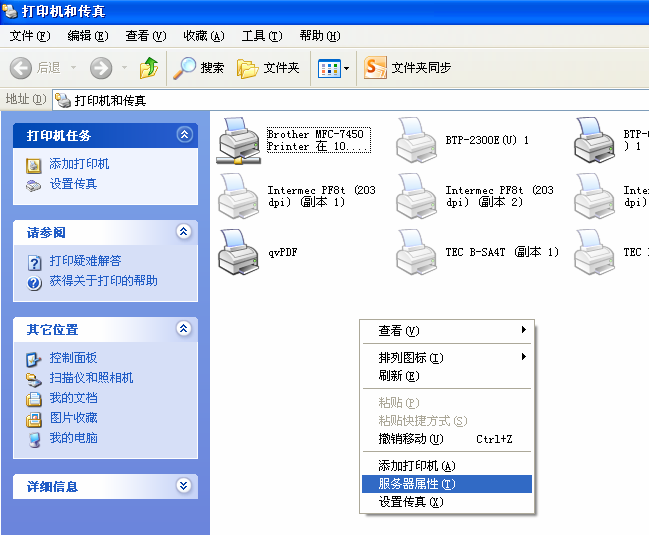Viewport: 650px width, 535px height.
Task: Open the 工具(T) menu
Action: click(x=262, y=36)
